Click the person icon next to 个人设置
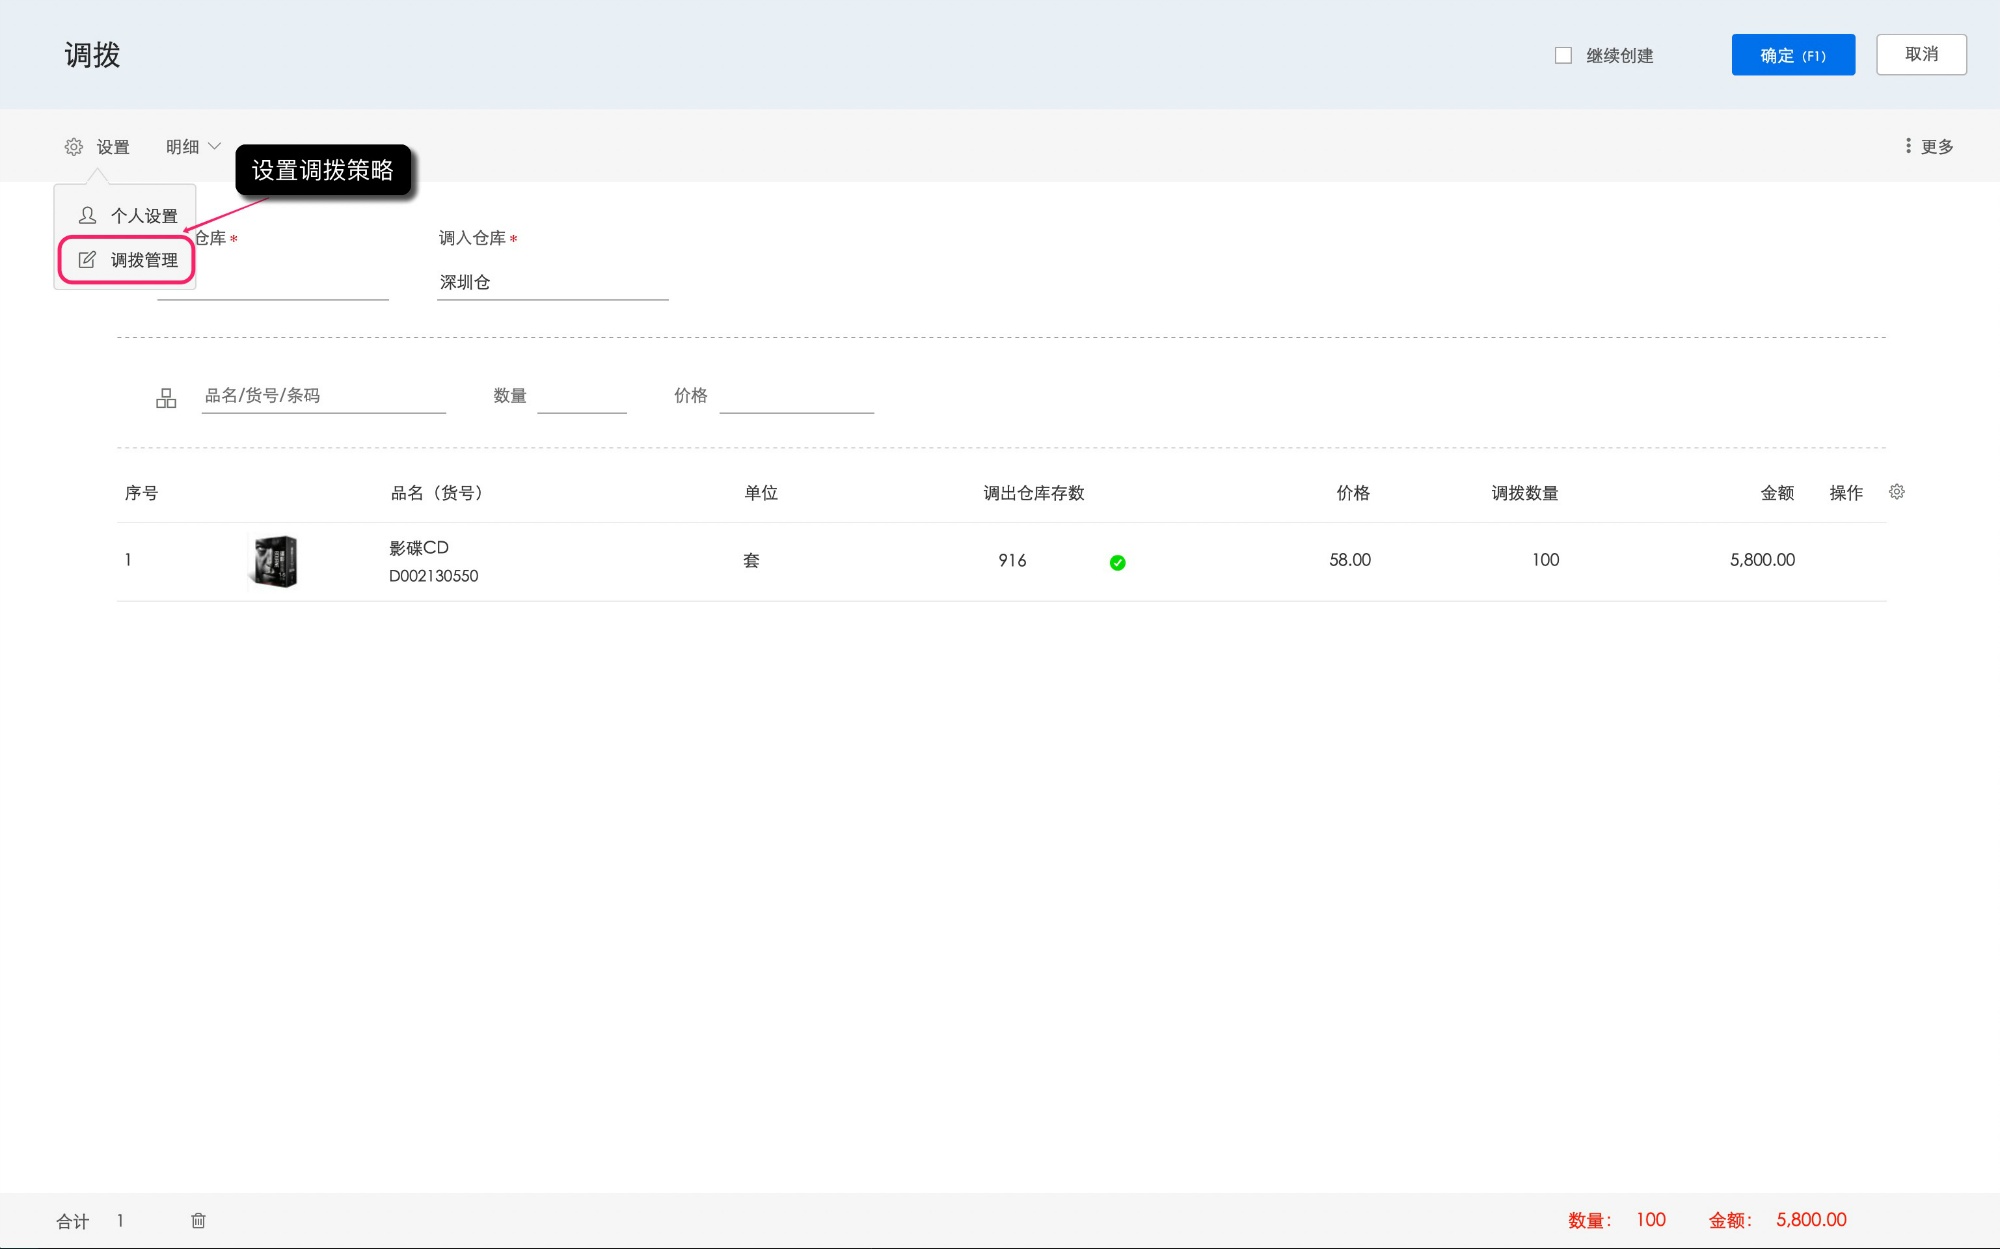2000x1249 pixels. pos(87,215)
